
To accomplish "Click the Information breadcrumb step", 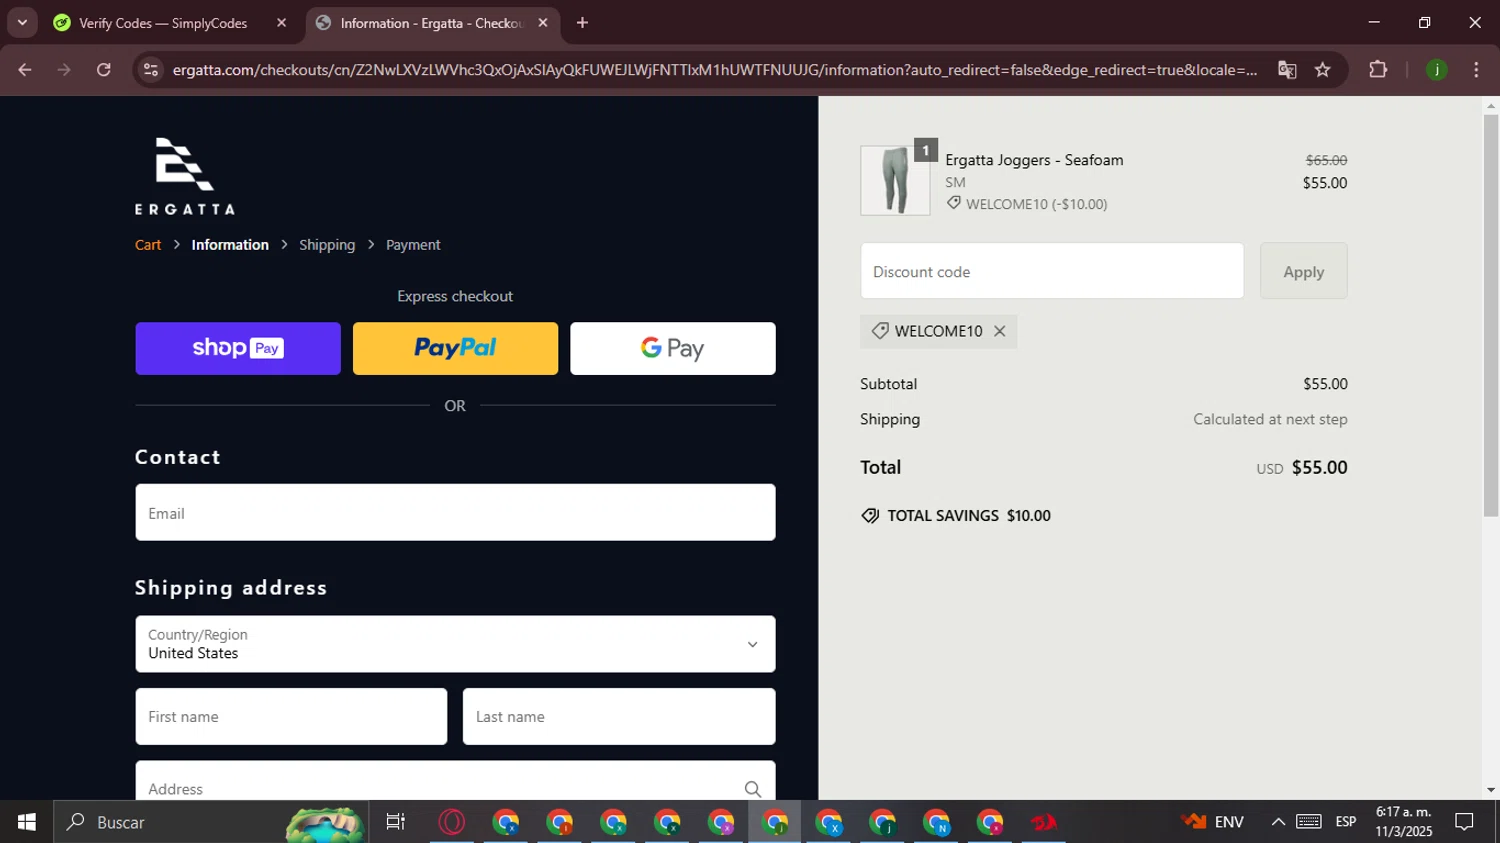I will (x=230, y=245).
